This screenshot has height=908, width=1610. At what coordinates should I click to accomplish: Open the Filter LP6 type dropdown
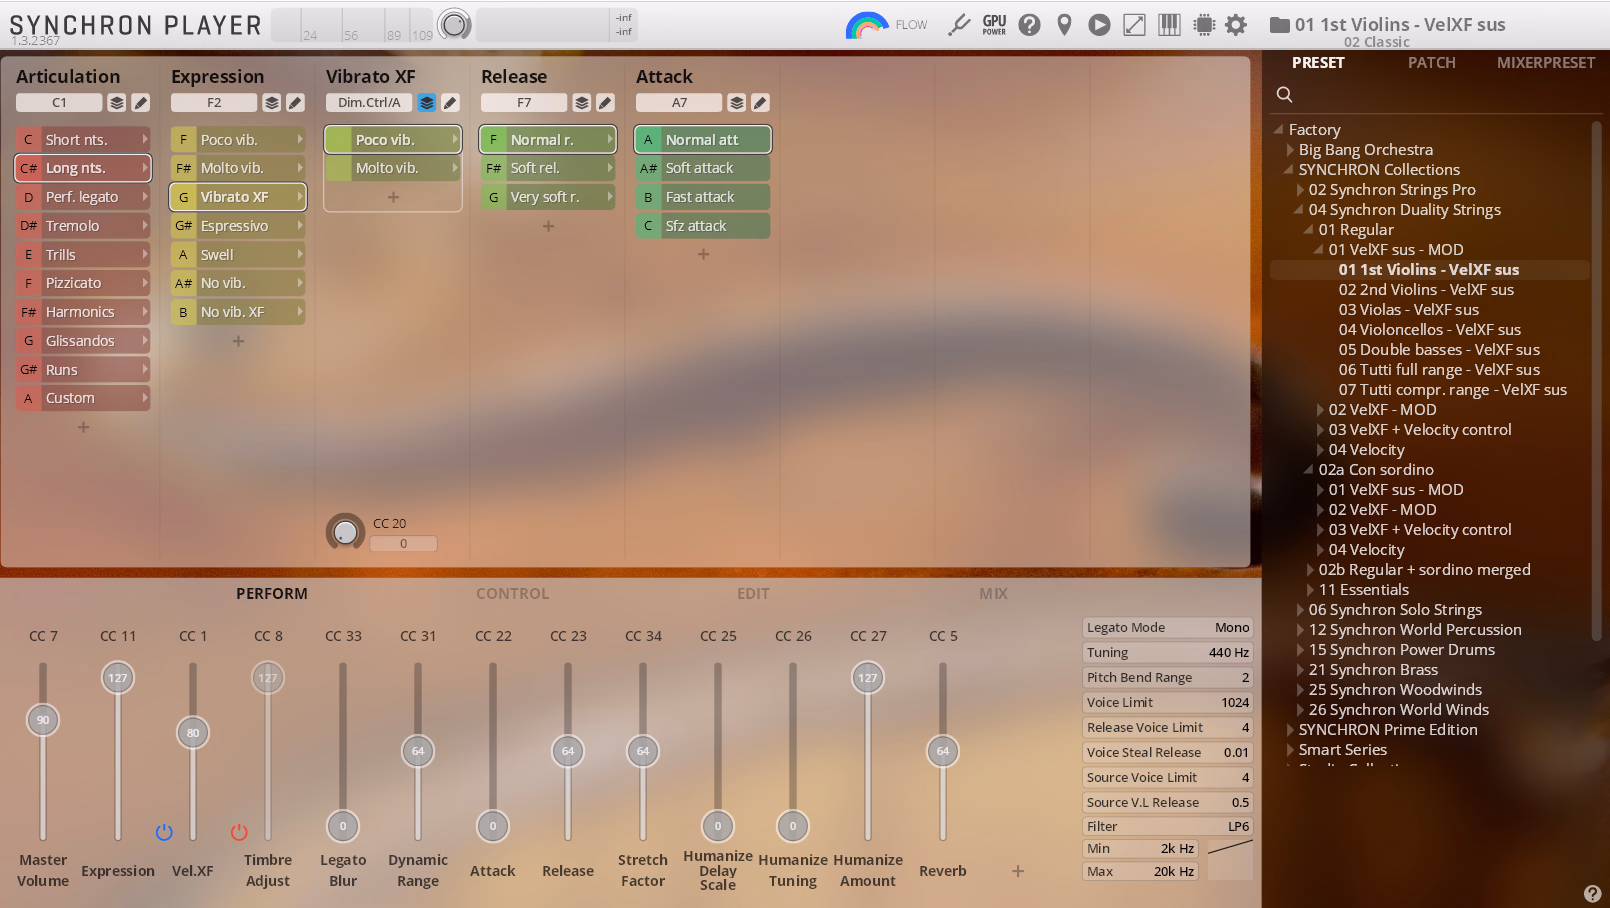[1168, 827]
